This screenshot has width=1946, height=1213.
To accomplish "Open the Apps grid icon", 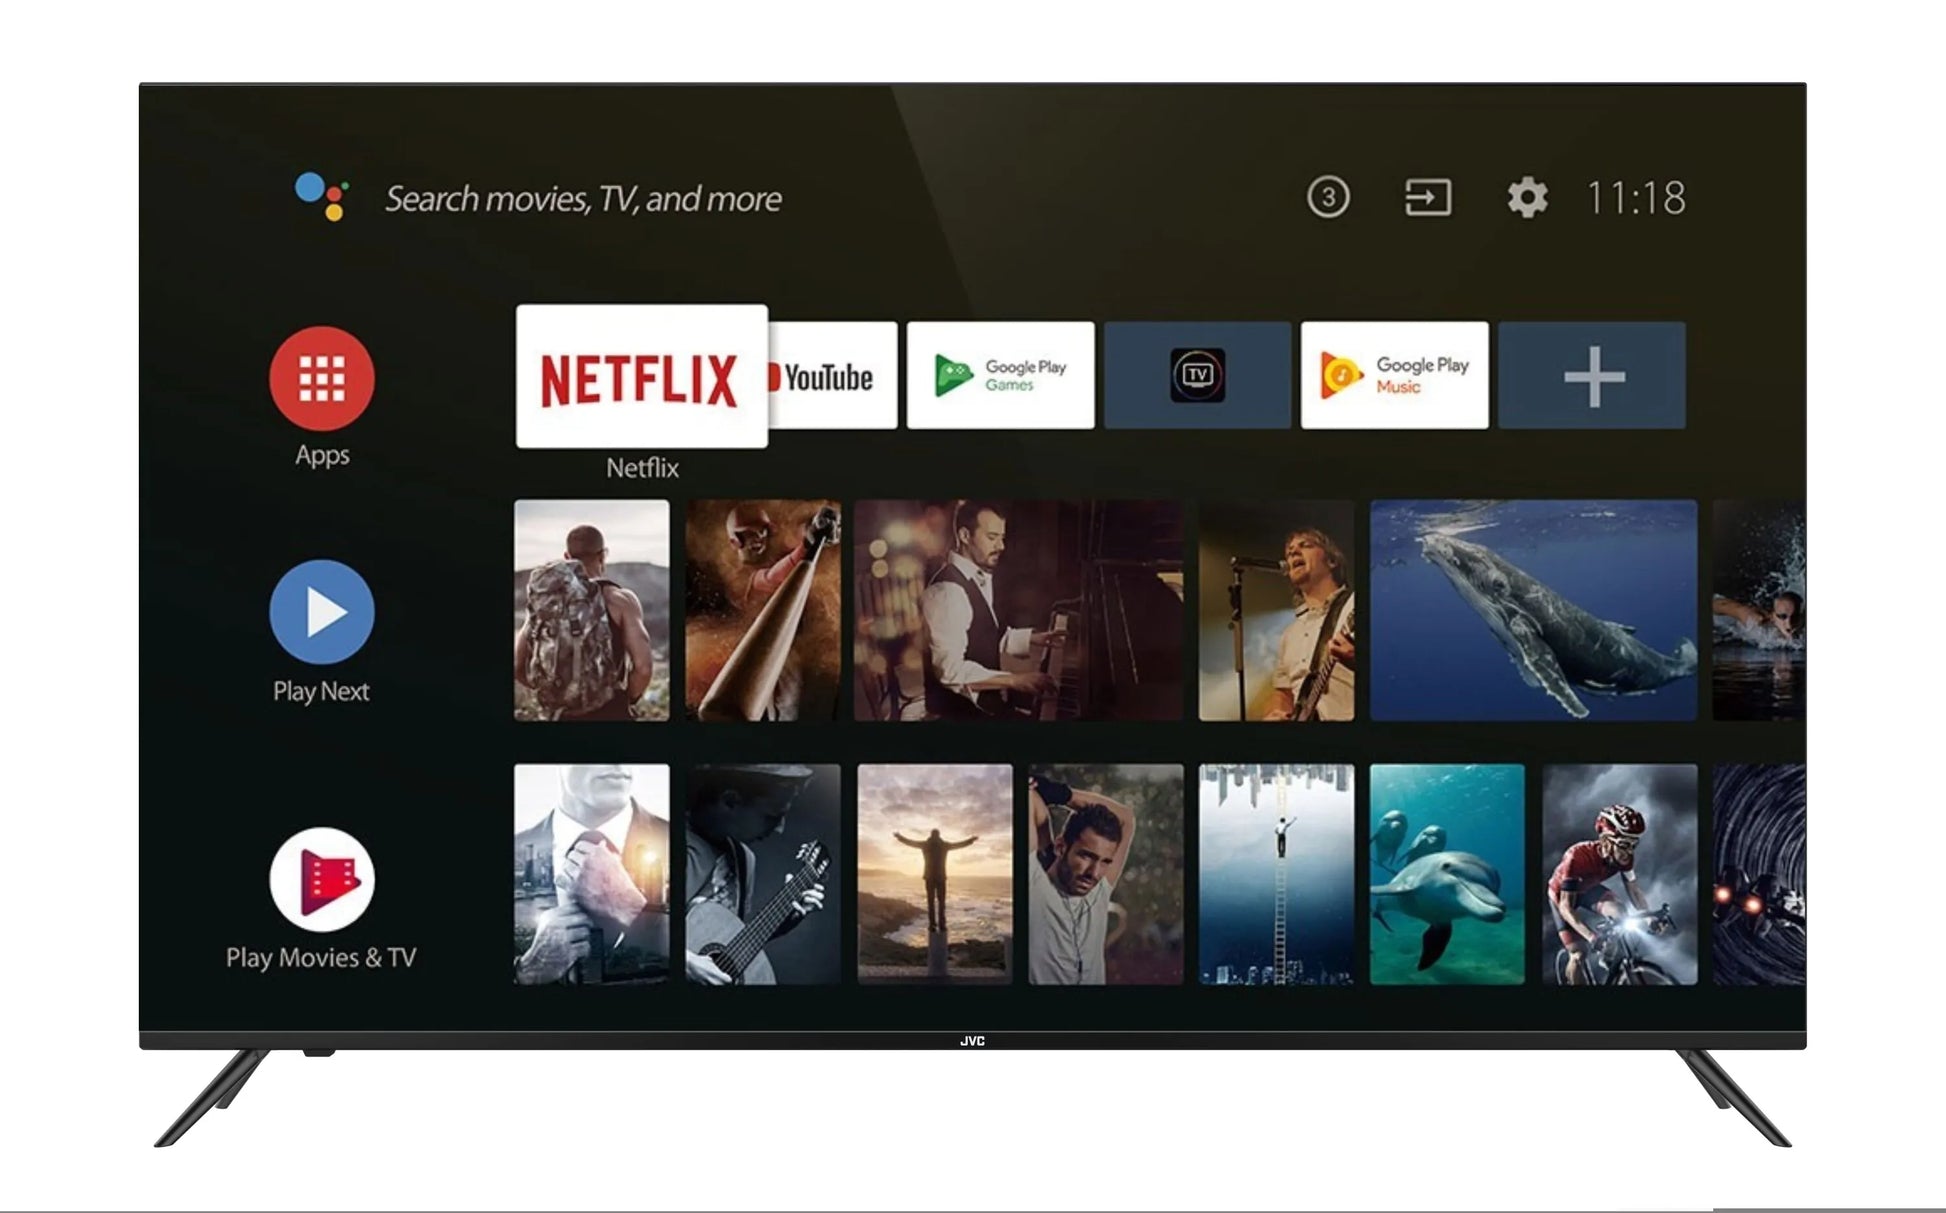I will pos(321,378).
